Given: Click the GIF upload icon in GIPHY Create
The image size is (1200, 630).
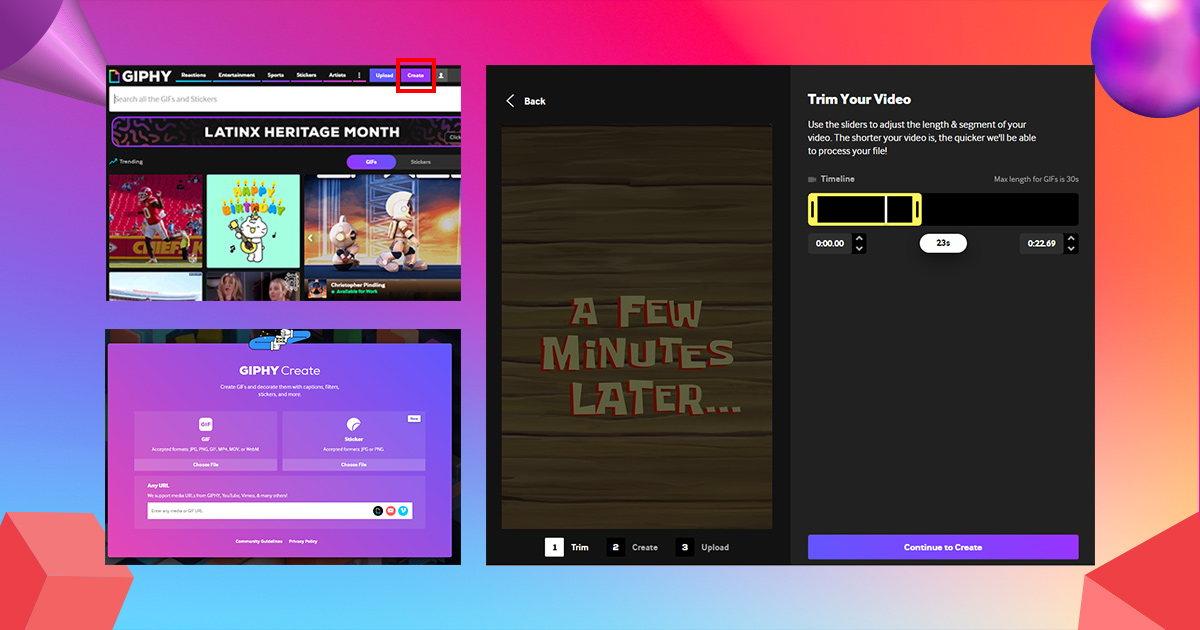Looking at the screenshot, I should click(x=206, y=424).
